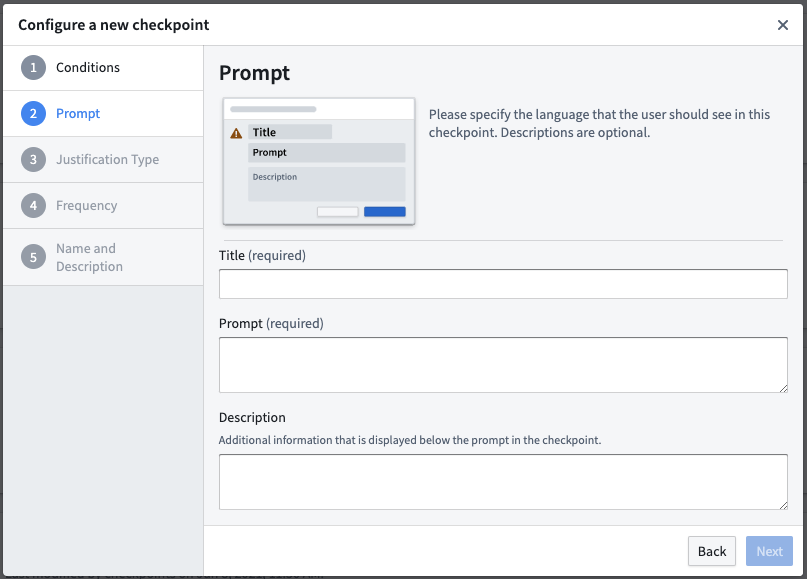Image resolution: width=807 pixels, height=579 pixels.
Task: Click the 'Please specify the language' instruction text
Action: [x=600, y=124]
